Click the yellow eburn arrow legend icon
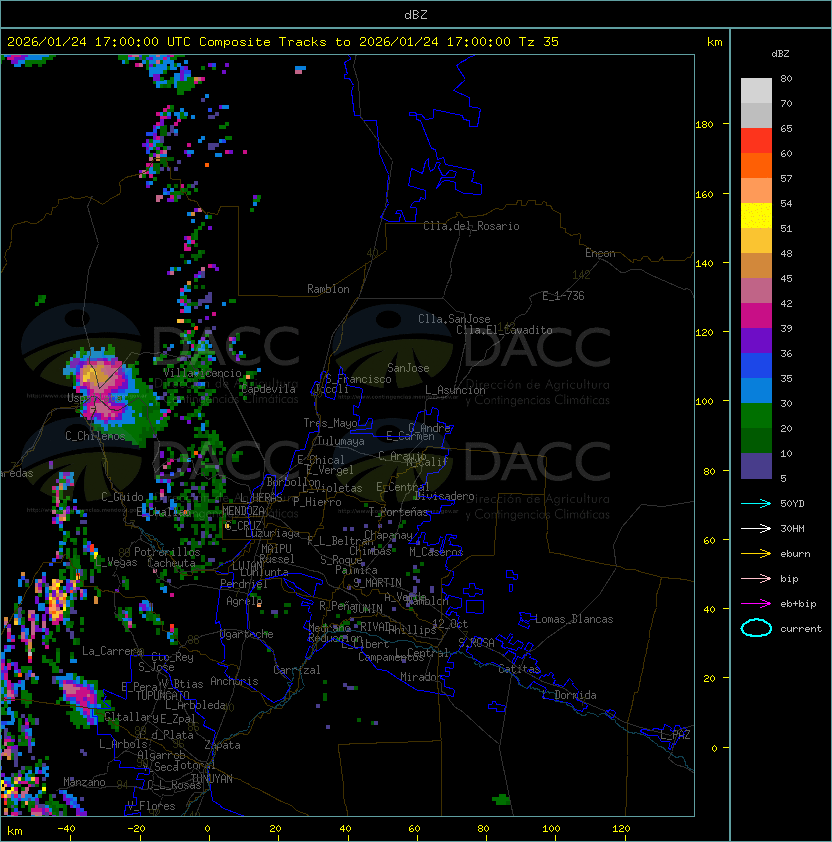Screen dimensions: 832x842 click(756, 554)
